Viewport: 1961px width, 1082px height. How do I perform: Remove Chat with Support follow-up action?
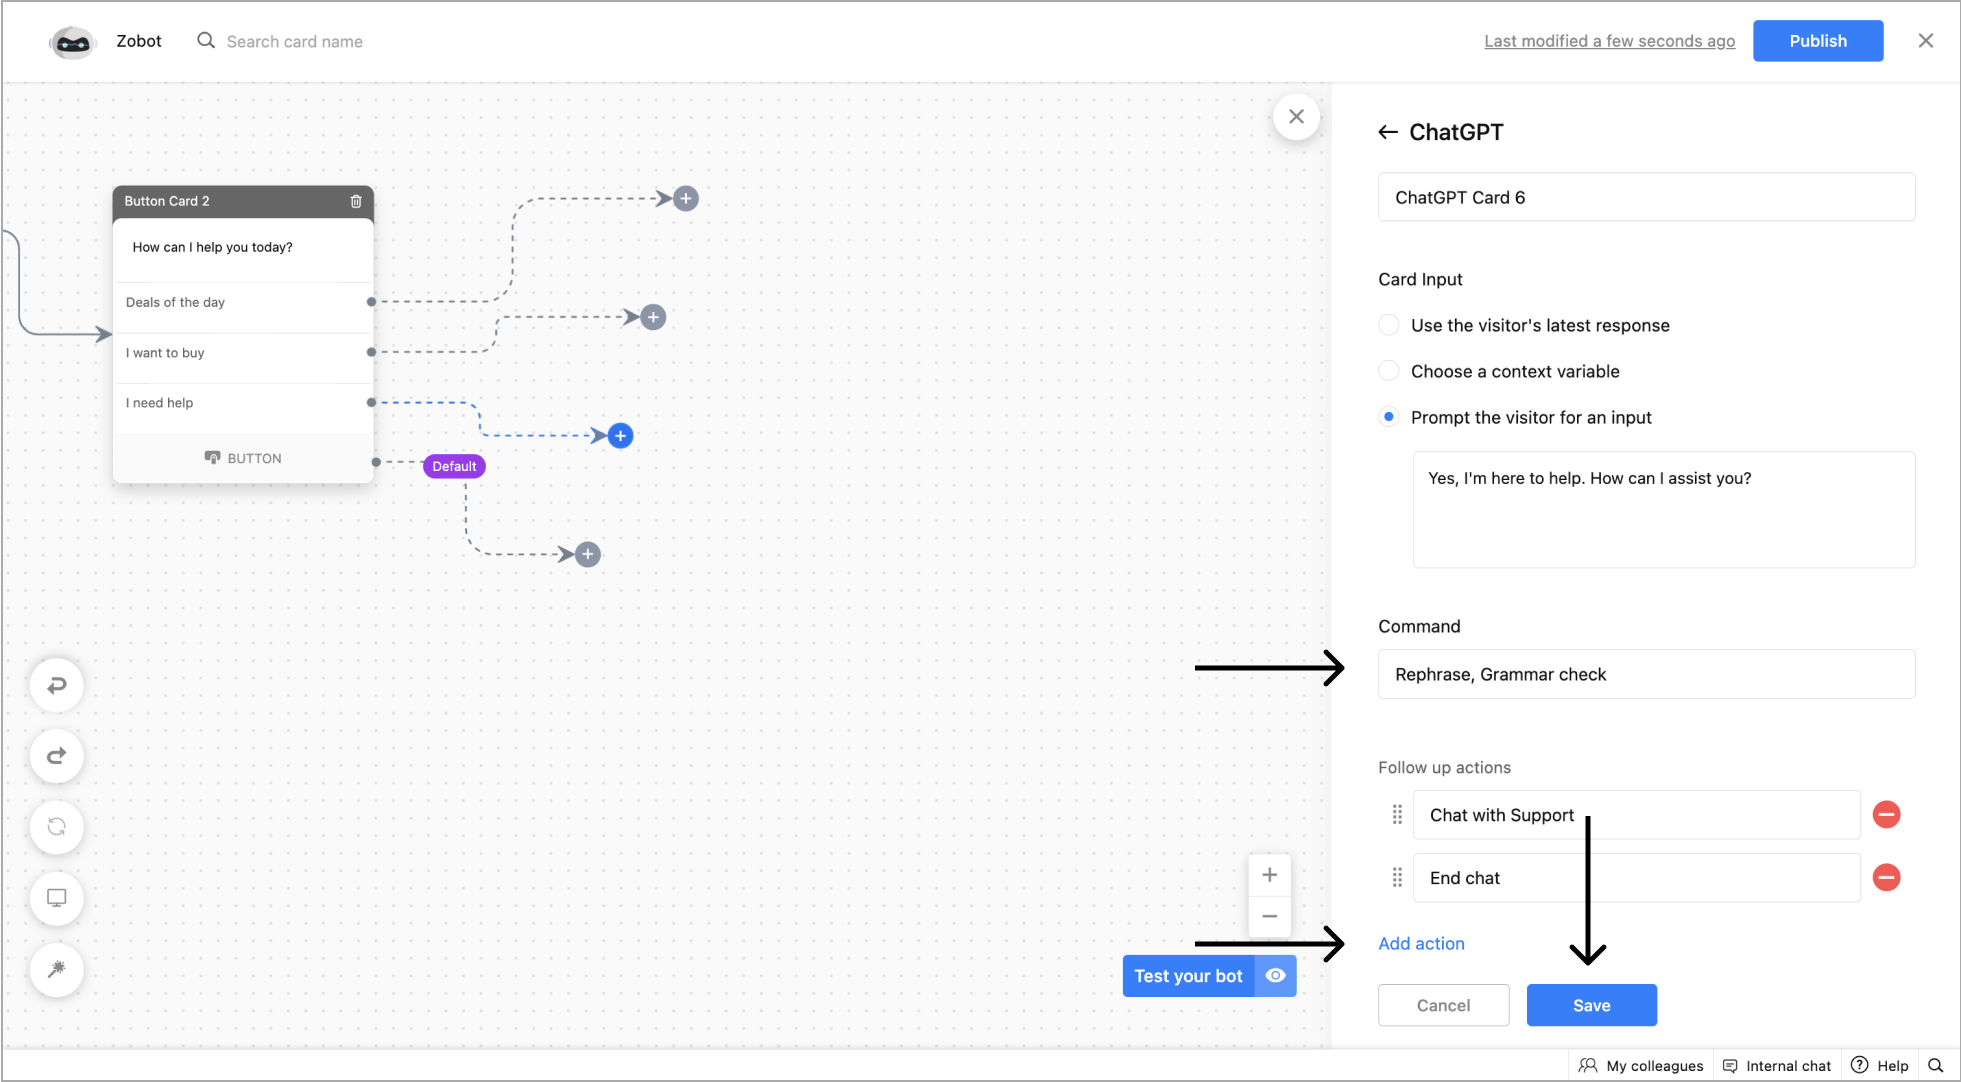coord(1886,815)
